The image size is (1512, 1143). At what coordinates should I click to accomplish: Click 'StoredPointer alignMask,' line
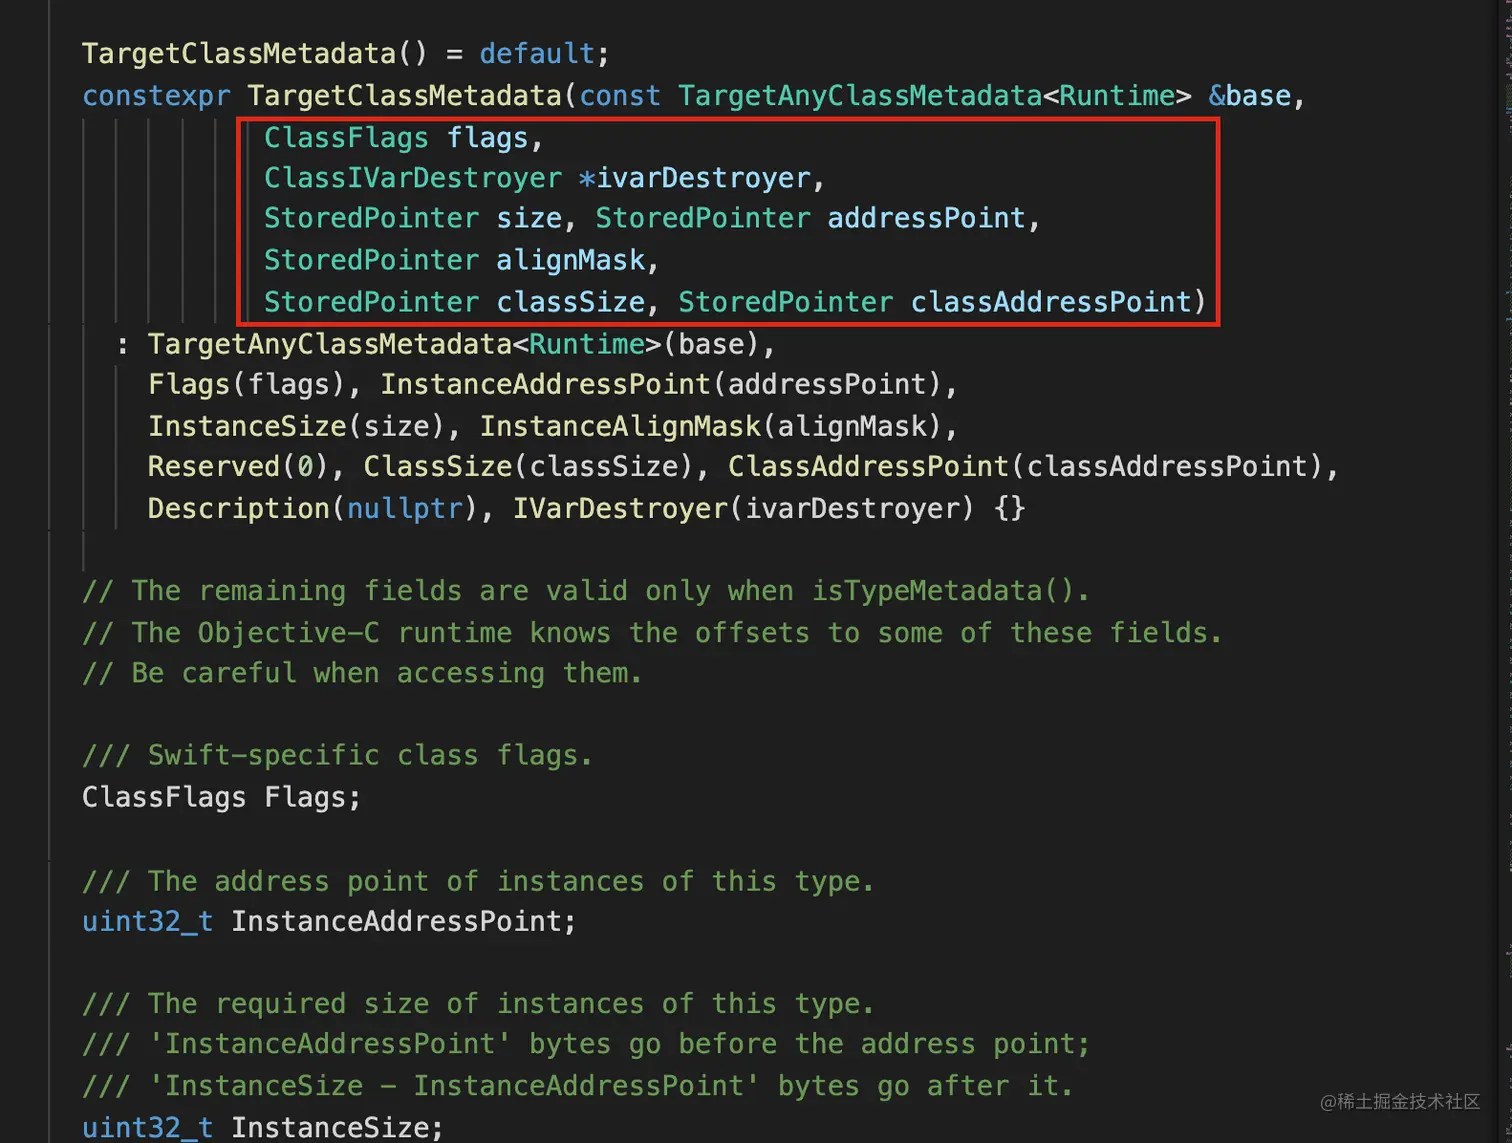click(x=461, y=260)
